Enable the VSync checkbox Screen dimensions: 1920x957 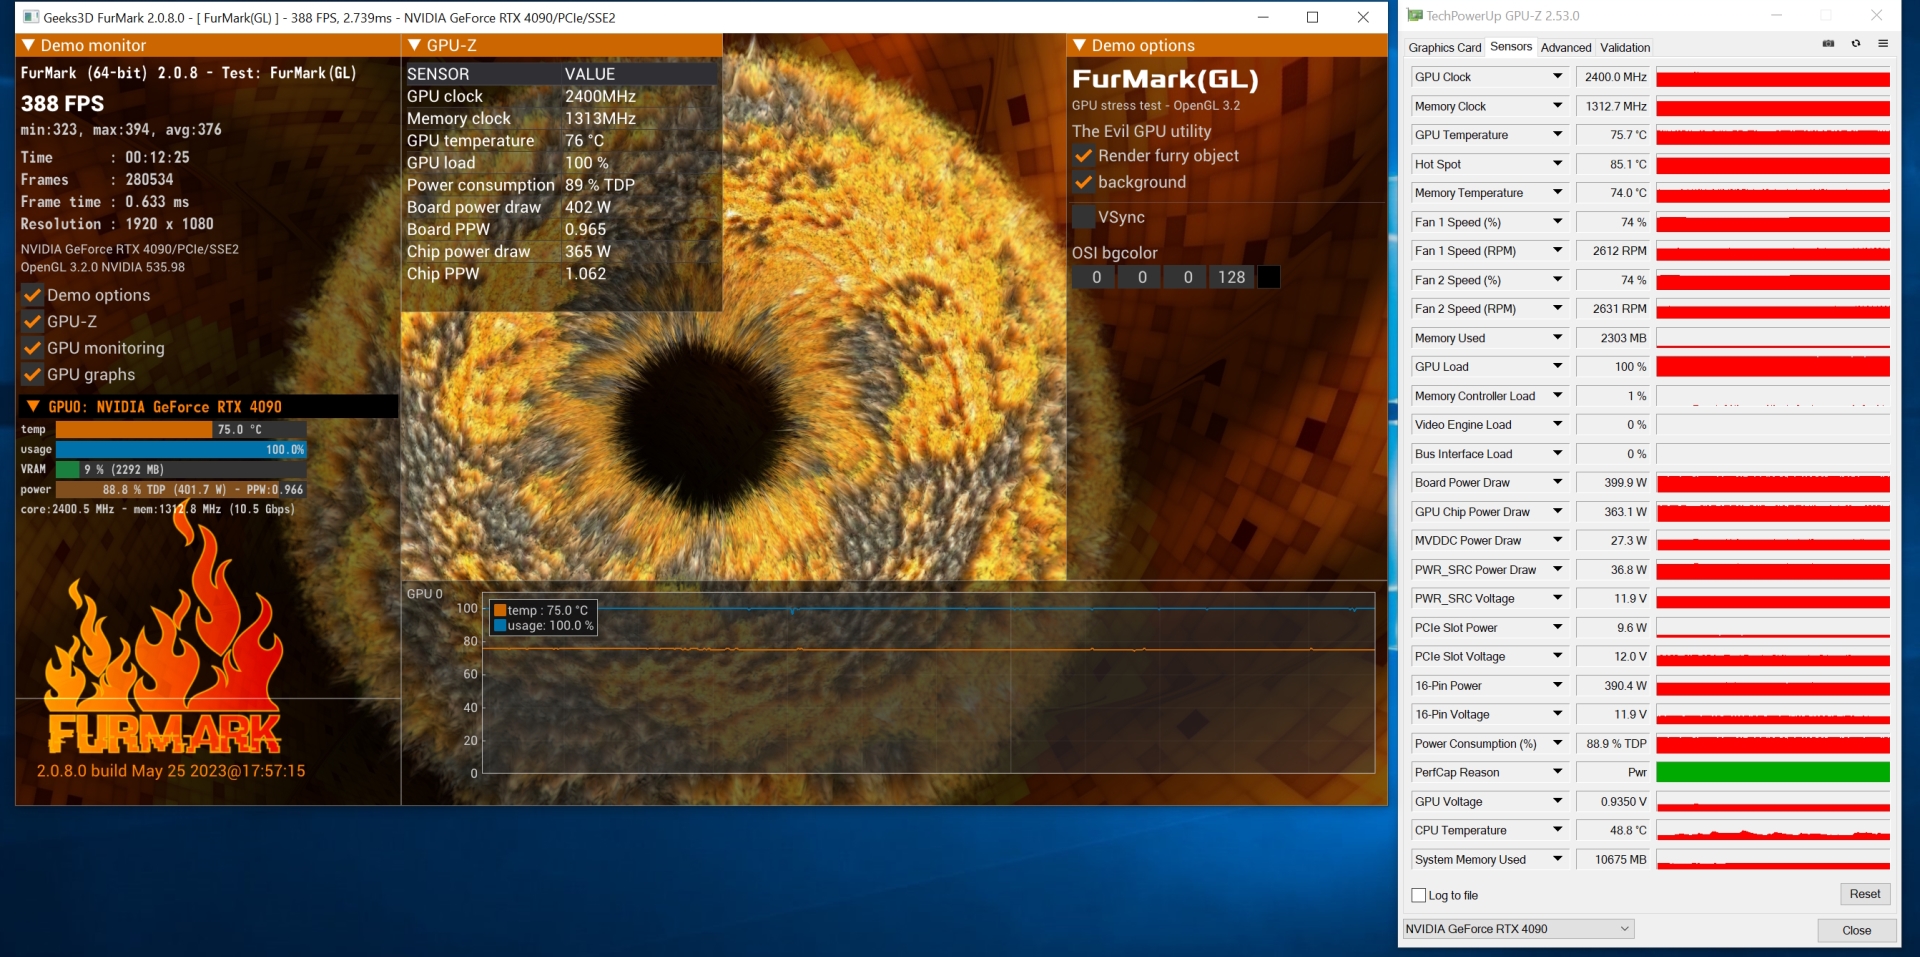pos(1083,217)
